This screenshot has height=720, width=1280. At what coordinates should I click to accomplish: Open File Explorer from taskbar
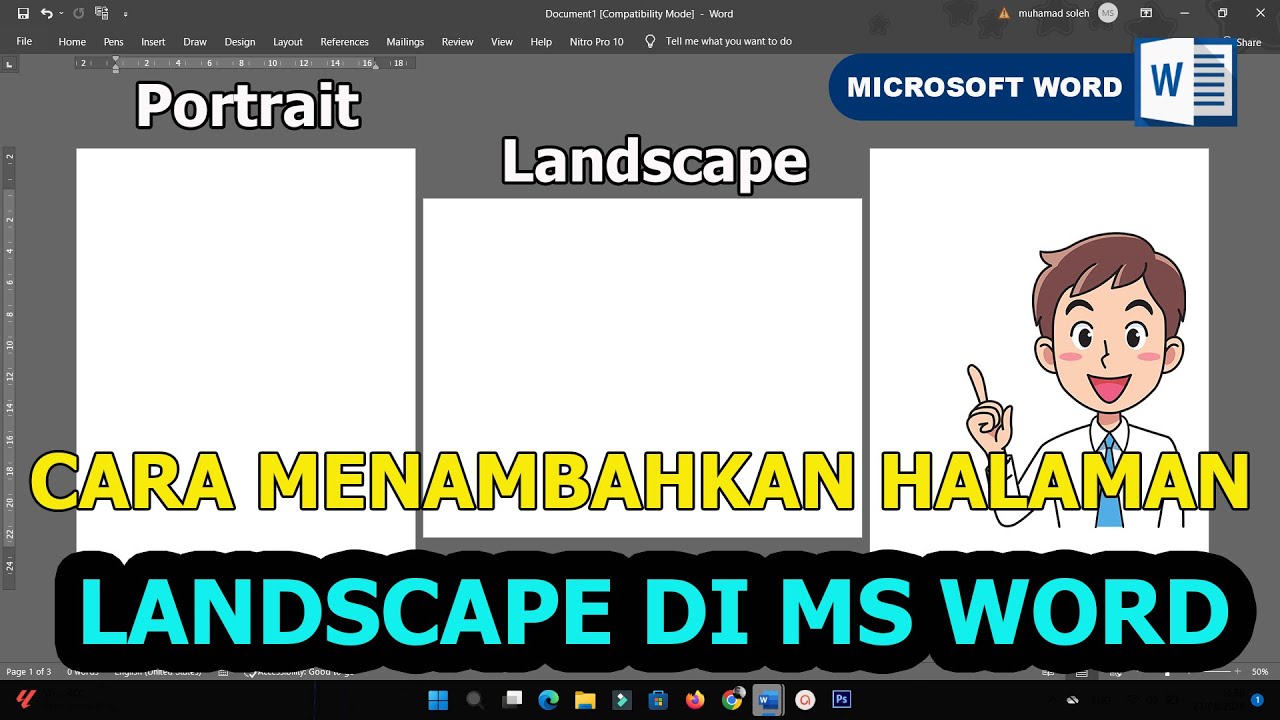point(585,700)
